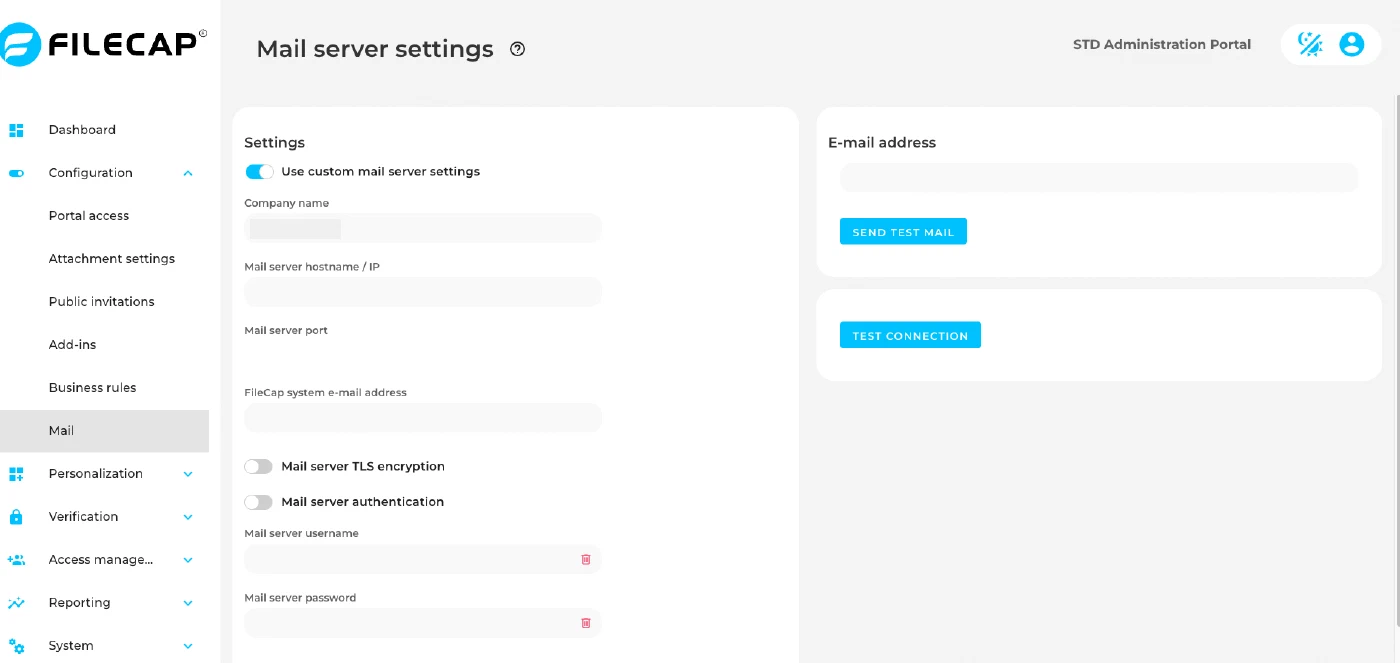Click the Settings section heading

pos(275,143)
